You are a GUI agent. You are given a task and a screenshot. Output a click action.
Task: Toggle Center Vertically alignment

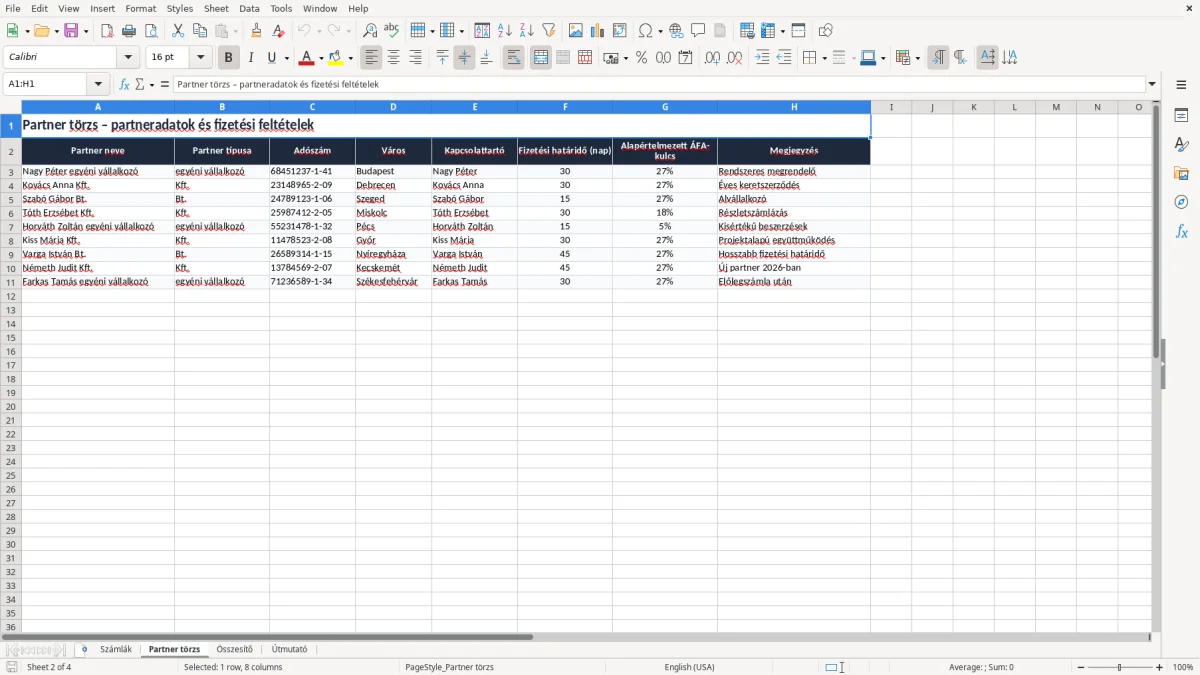point(464,58)
